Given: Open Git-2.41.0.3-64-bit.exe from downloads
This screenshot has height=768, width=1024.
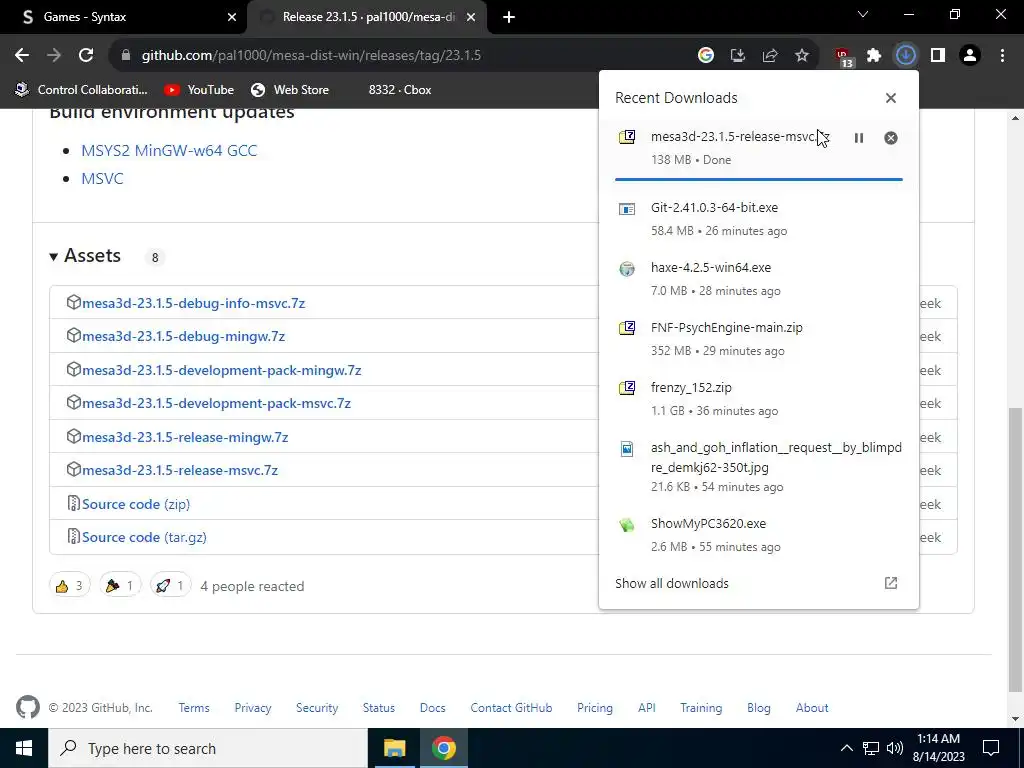Looking at the screenshot, I should click(759, 219).
